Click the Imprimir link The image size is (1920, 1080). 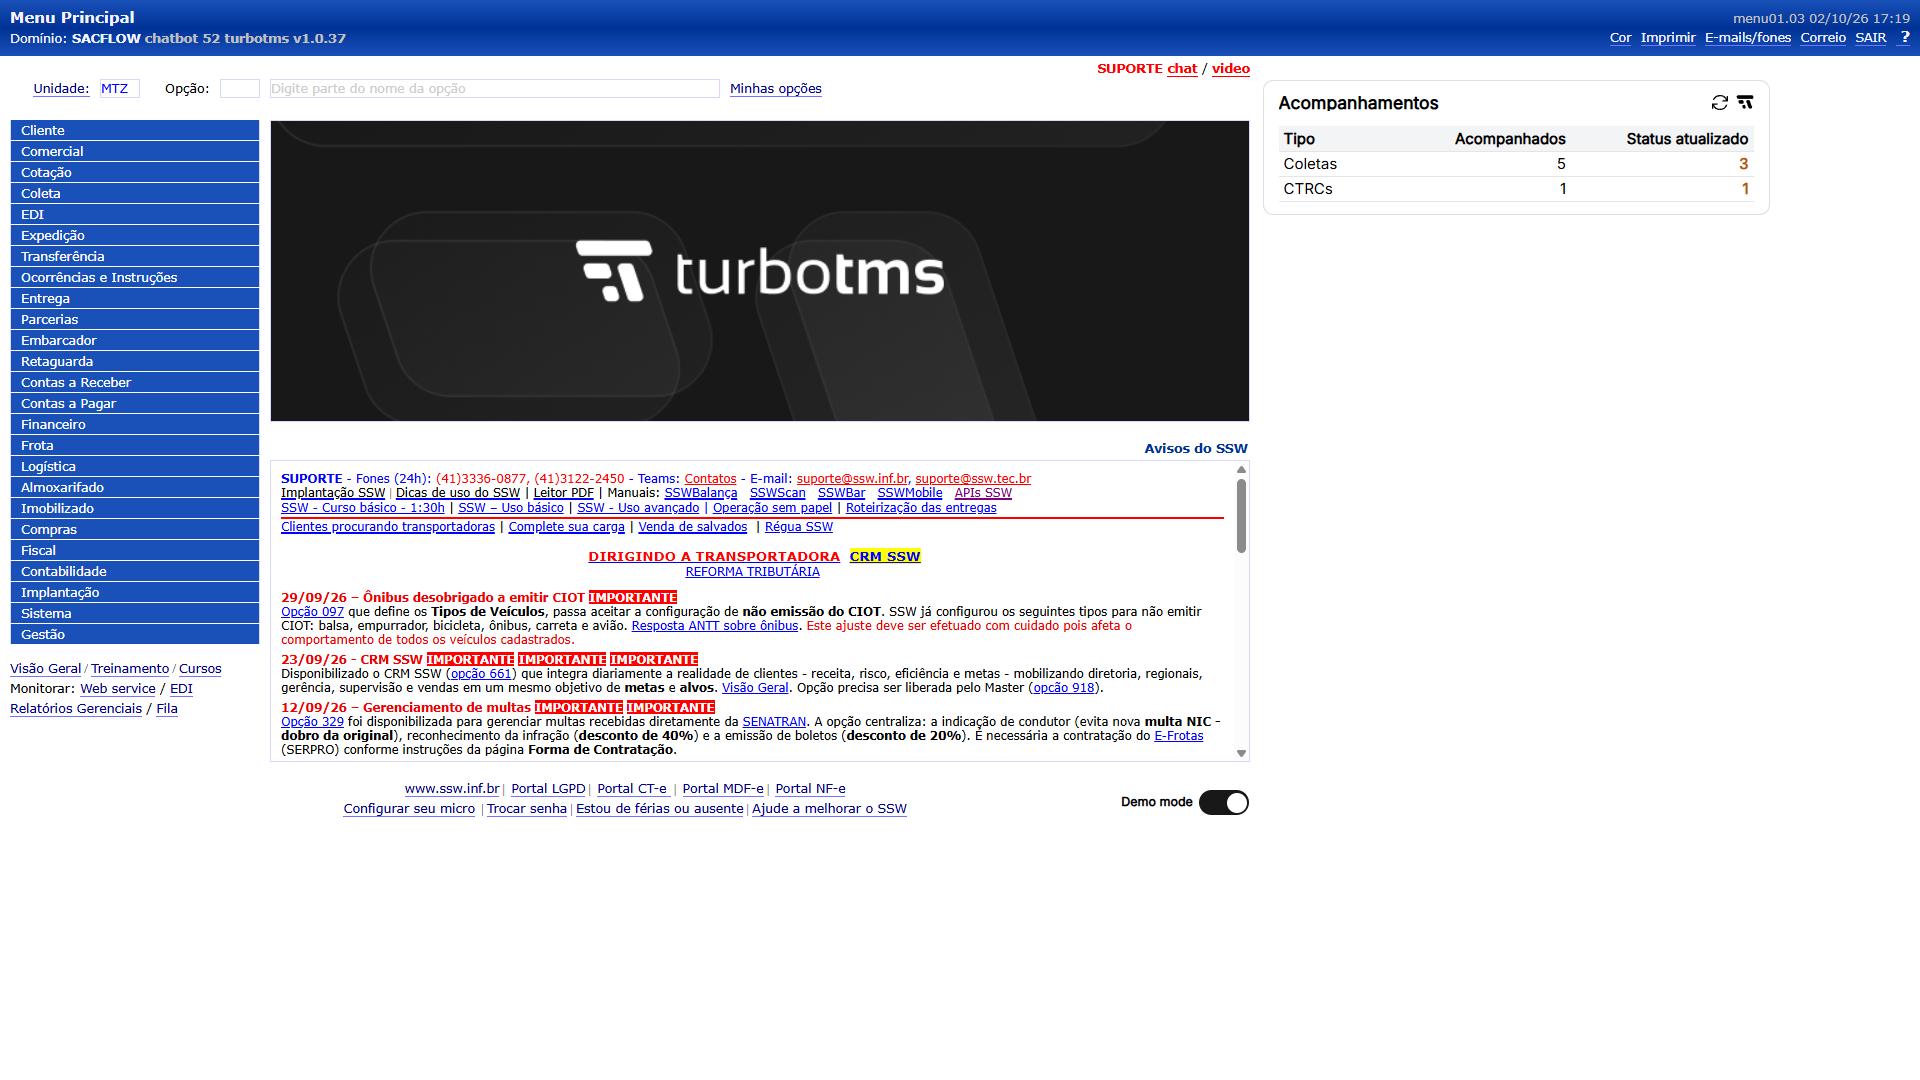pos(1668,37)
